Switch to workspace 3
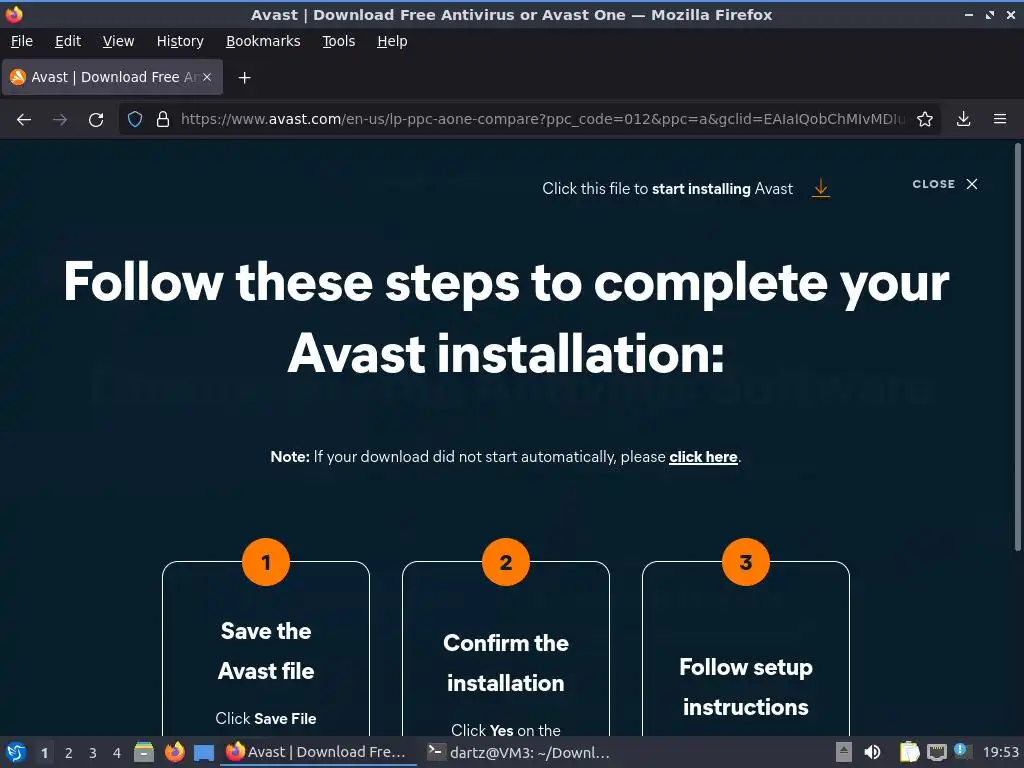 pyautogui.click(x=93, y=753)
